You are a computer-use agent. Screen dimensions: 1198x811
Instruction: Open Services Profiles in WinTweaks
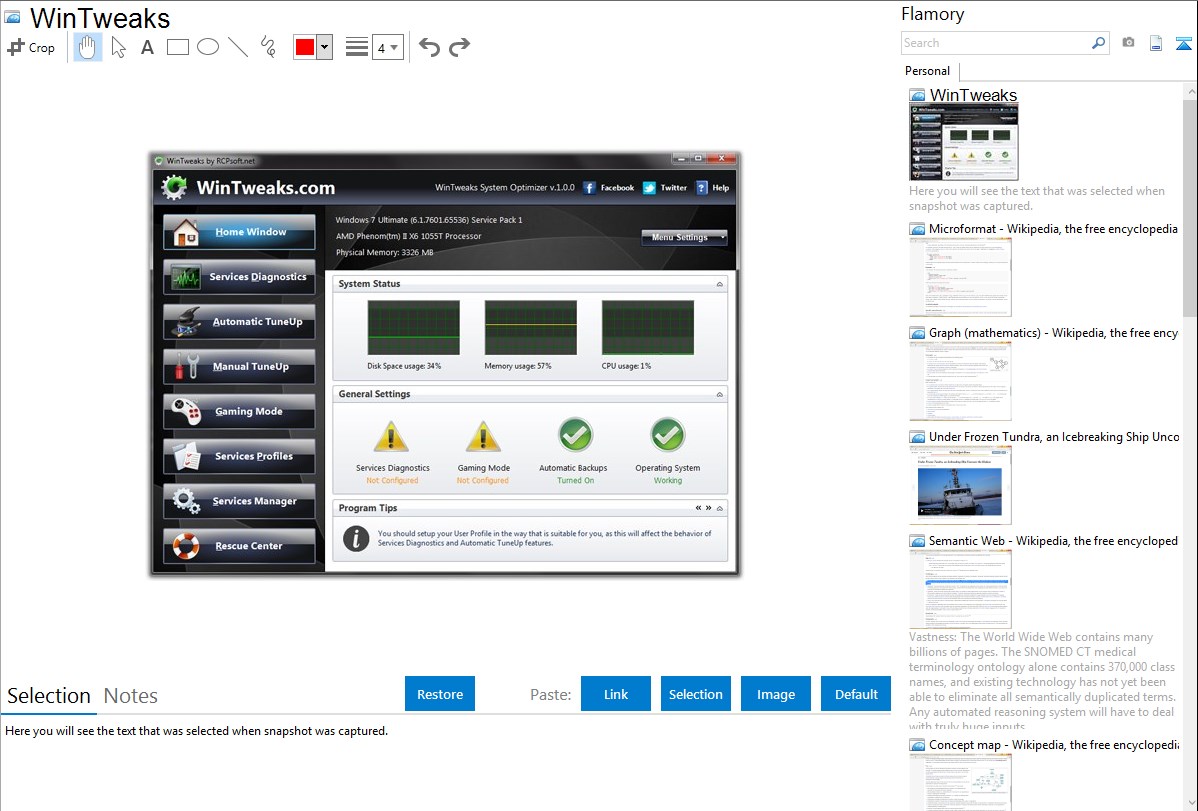tap(239, 456)
